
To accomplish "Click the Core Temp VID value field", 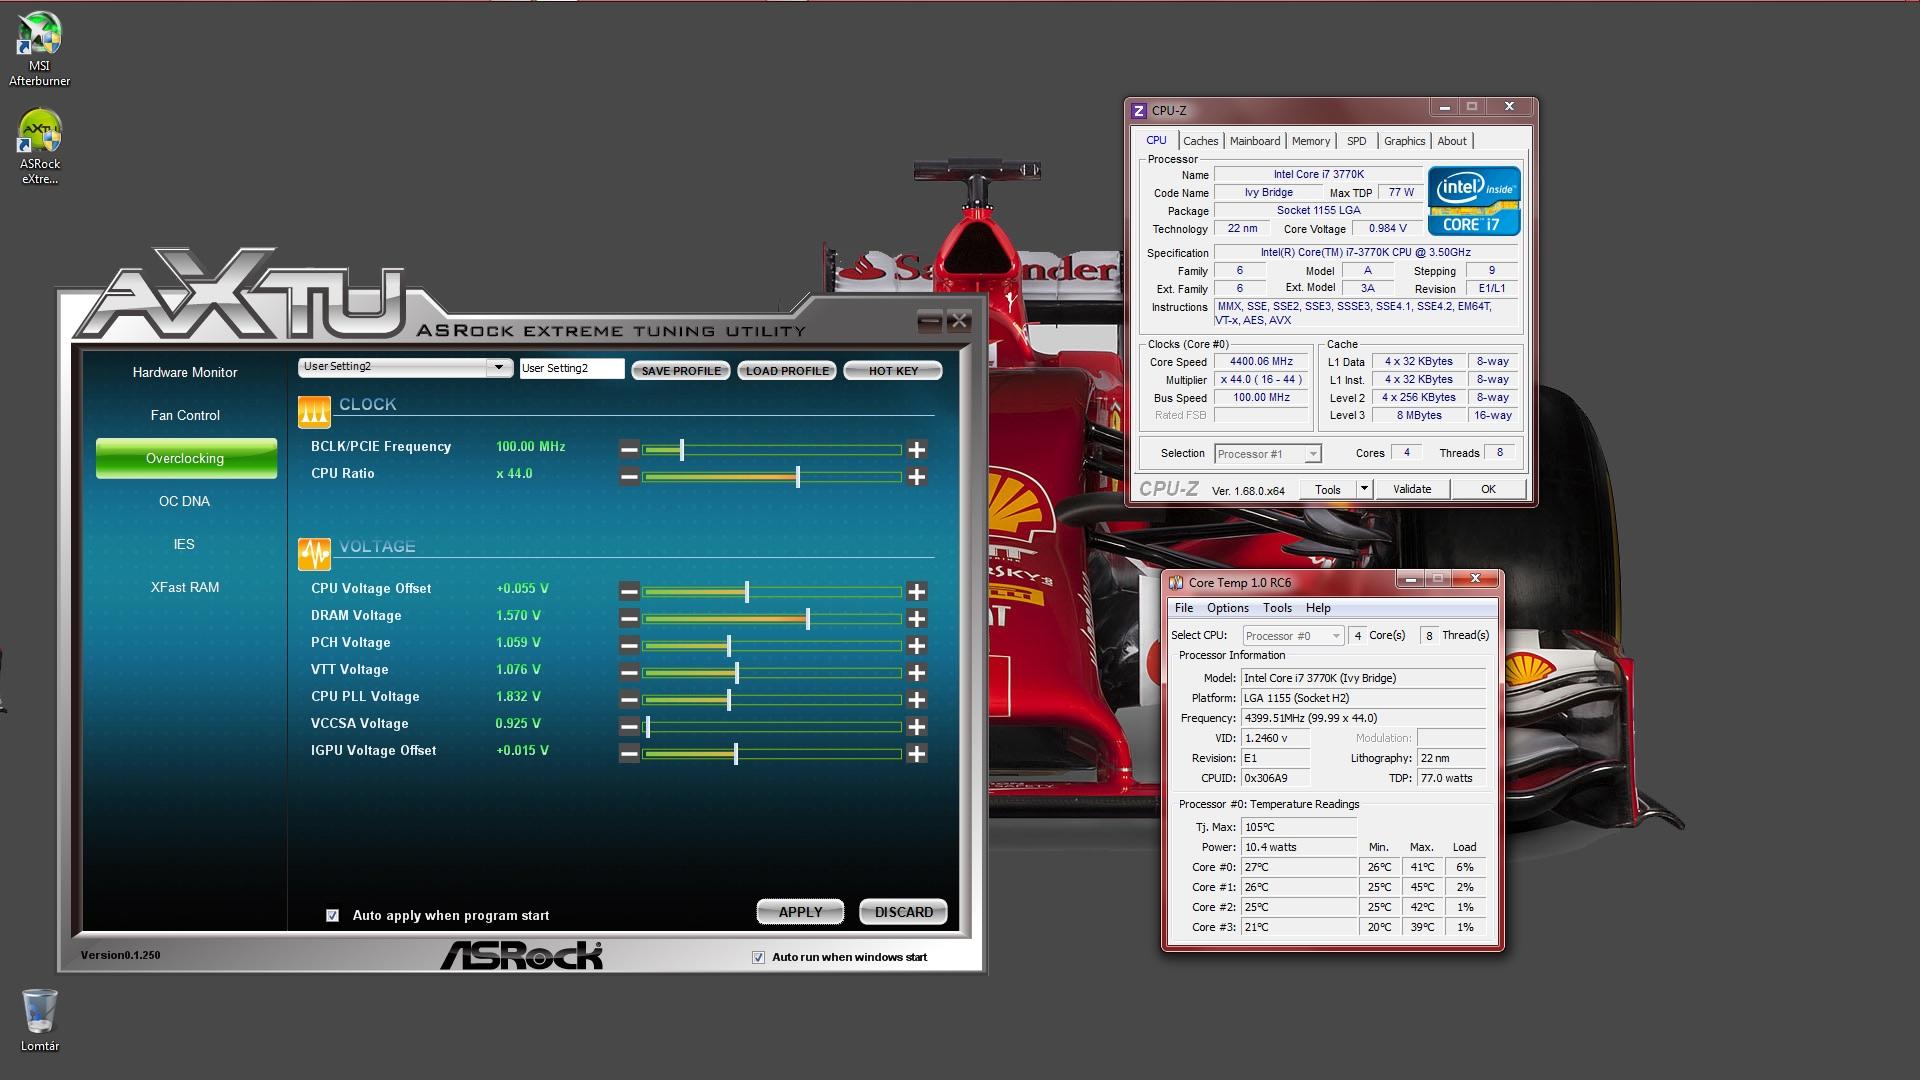I will (x=1276, y=738).
